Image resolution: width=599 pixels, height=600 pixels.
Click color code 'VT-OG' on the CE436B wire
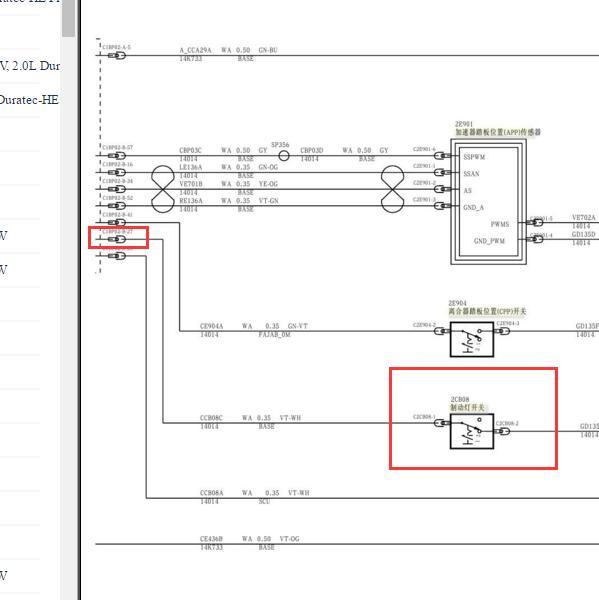click(x=289, y=539)
